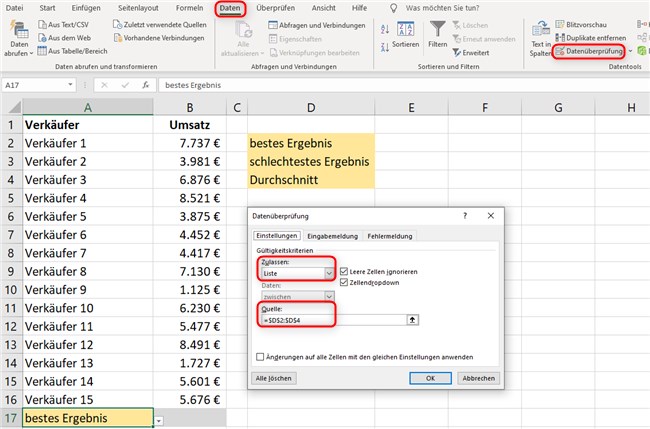Select cell 'schlechtestes Ergebnis'

(x=311, y=161)
